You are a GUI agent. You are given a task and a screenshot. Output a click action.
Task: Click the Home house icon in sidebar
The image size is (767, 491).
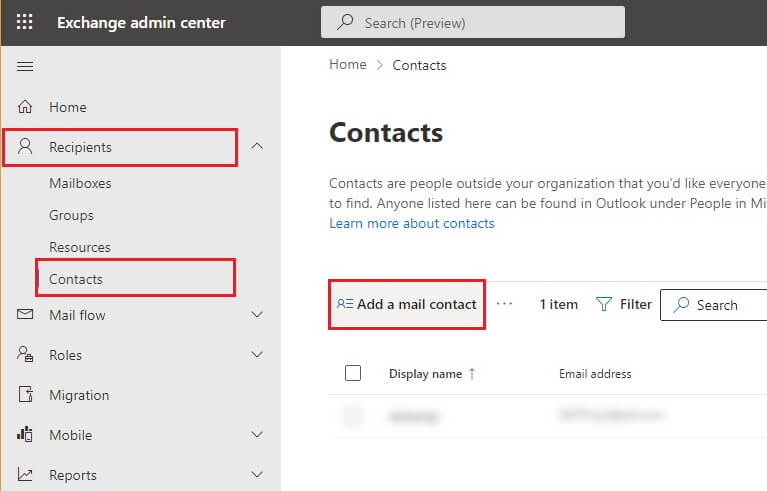[26, 107]
